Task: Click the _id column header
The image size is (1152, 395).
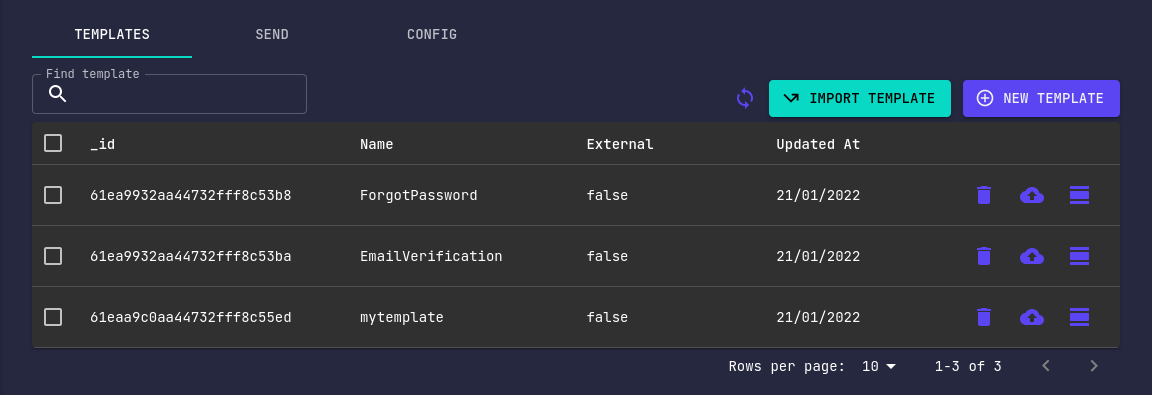Action: click(x=102, y=145)
